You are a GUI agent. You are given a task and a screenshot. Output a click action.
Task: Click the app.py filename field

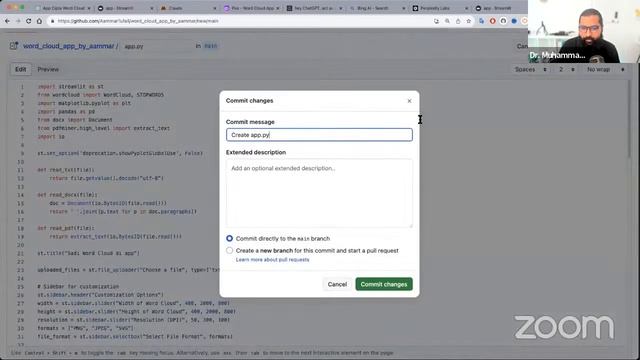(157, 46)
